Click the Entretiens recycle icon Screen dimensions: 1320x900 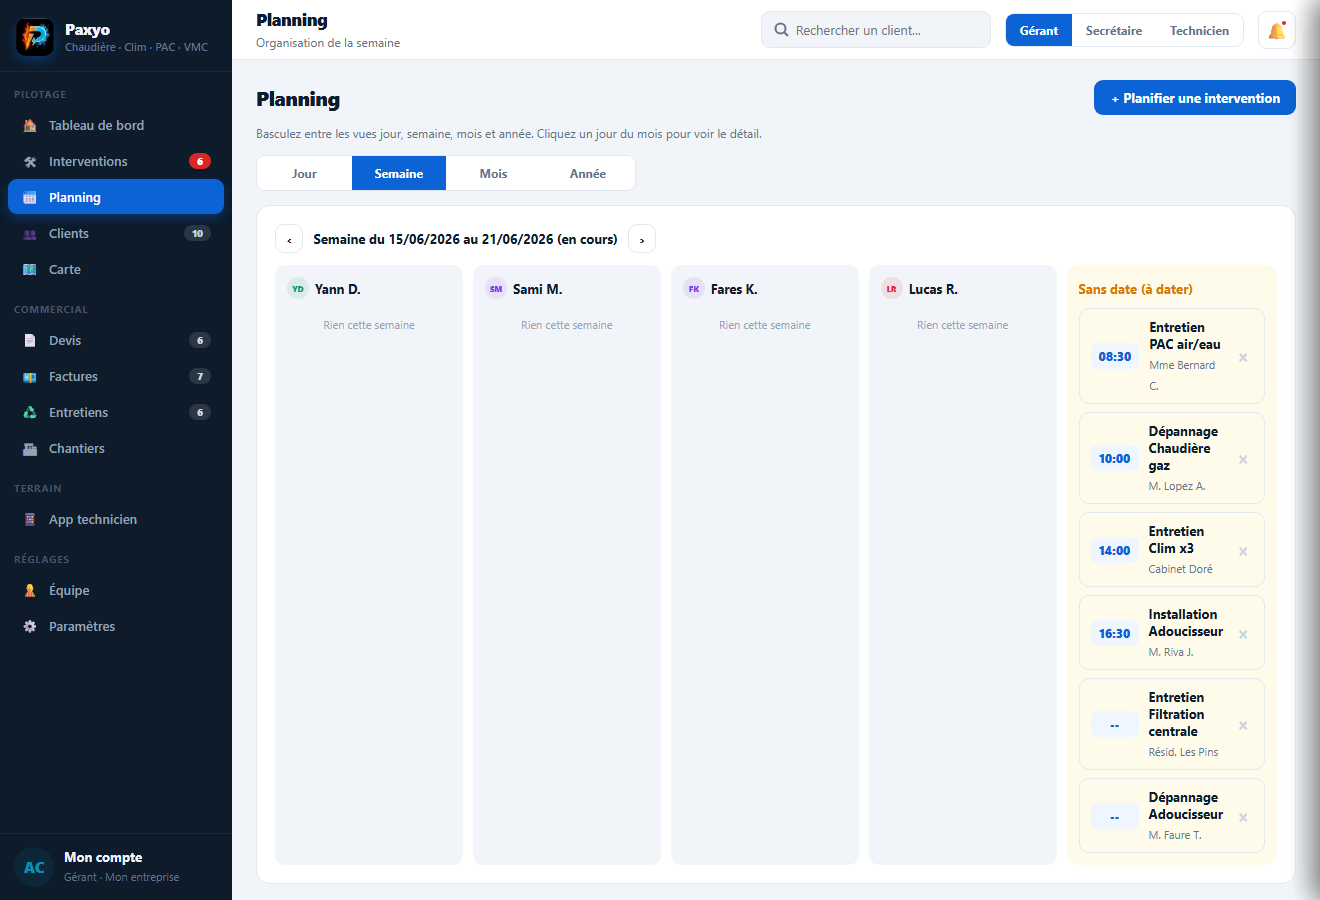[x=30, y=412]
